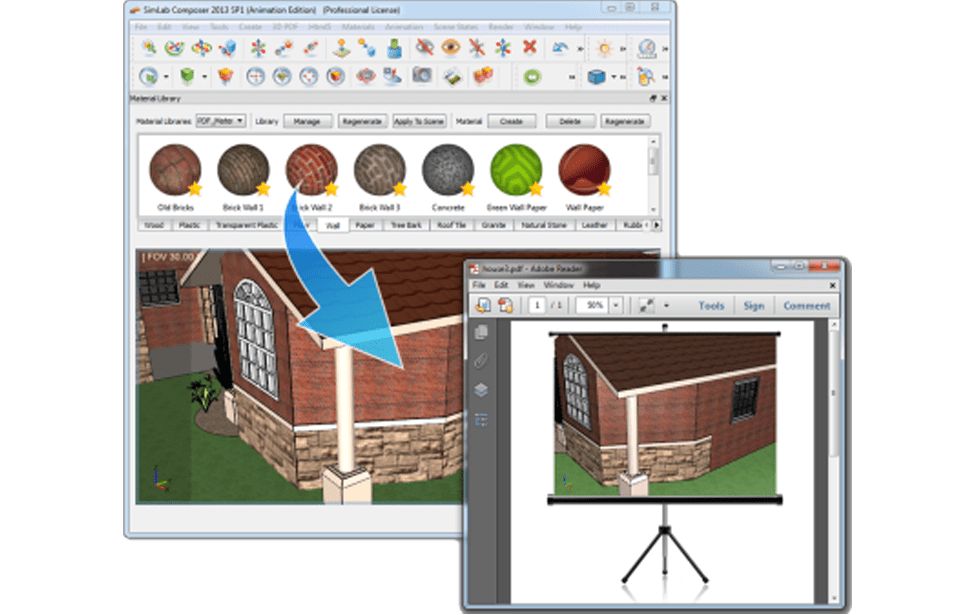This screenshot has width=973, height=615.
Task: Select the Brick Wall 3 material
Action: coord(380,170)
